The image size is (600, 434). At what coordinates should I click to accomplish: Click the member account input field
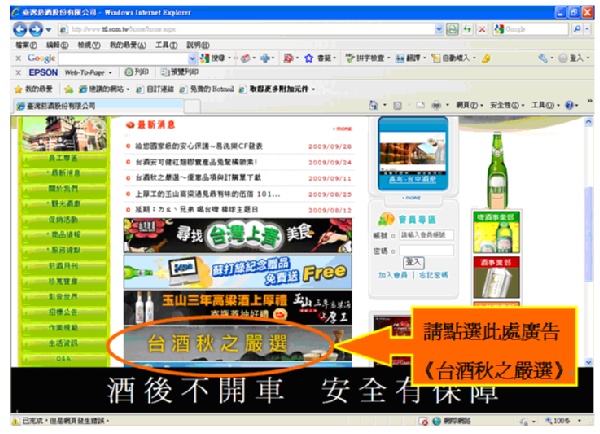point(427,235)
